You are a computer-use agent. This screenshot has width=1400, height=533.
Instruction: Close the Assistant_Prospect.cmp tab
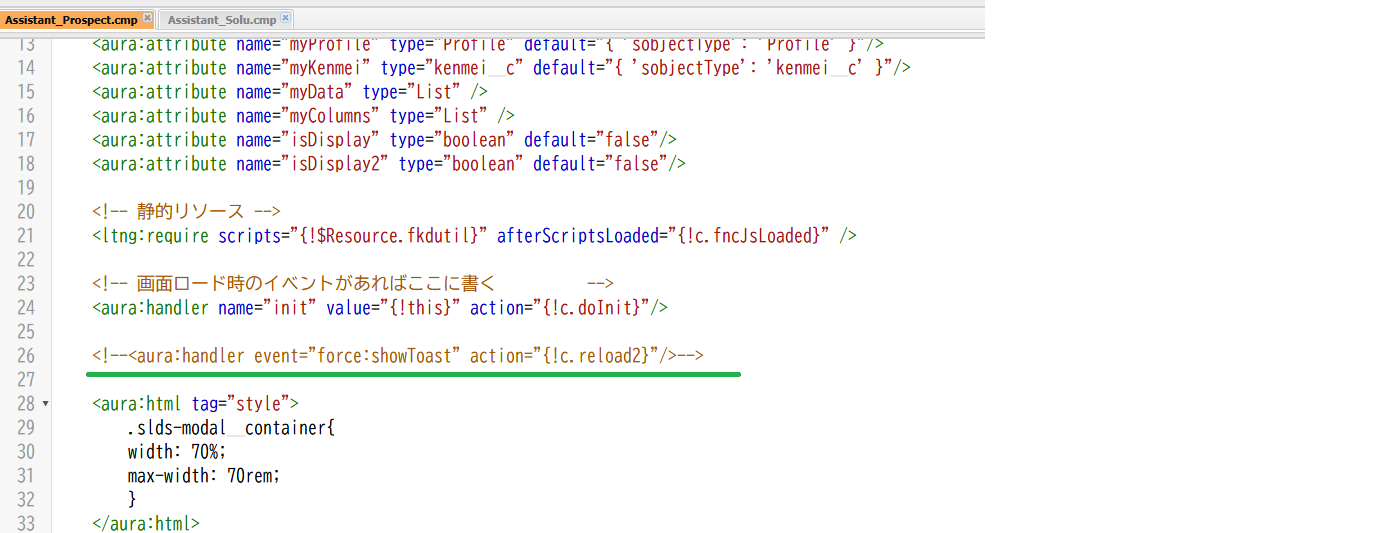pyautogui.click(x=148, y=18)
